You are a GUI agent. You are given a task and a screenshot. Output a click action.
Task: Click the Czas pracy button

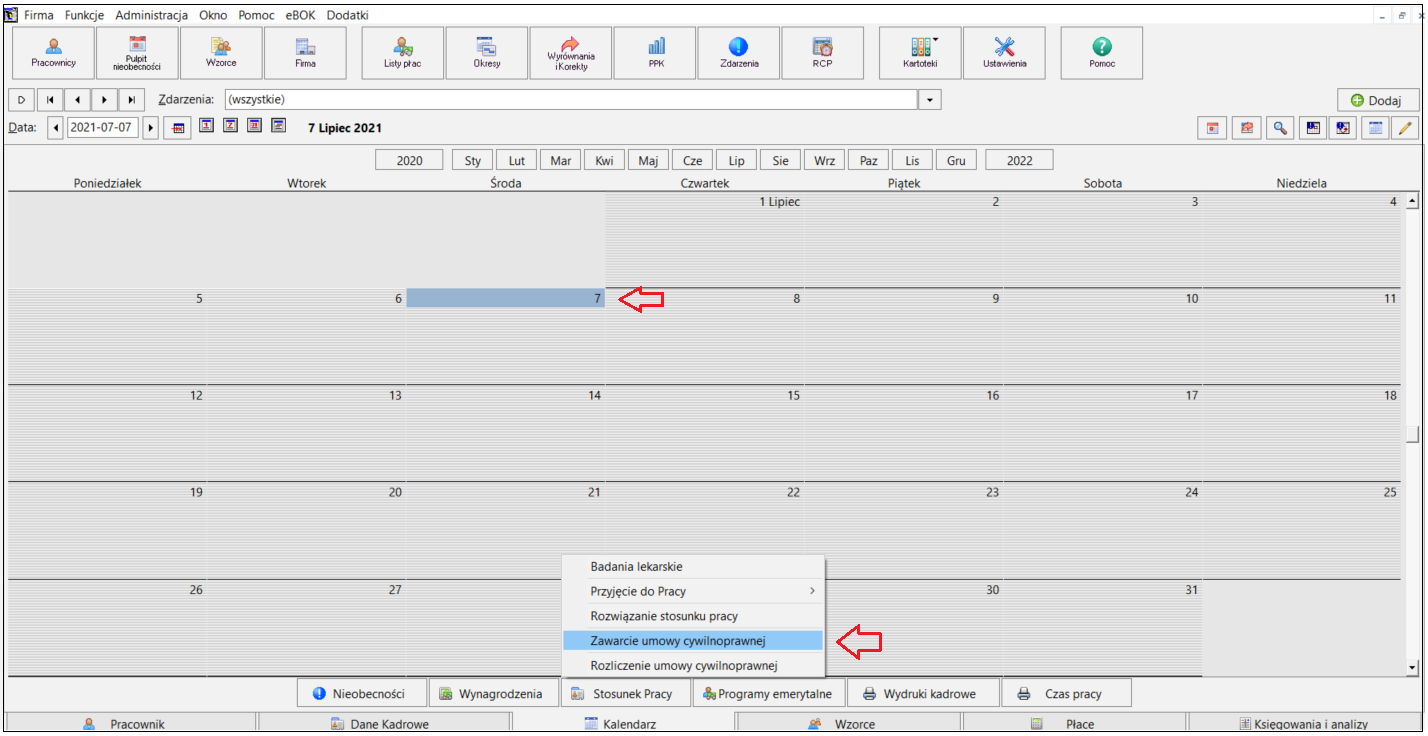[x=1067, y=693]
